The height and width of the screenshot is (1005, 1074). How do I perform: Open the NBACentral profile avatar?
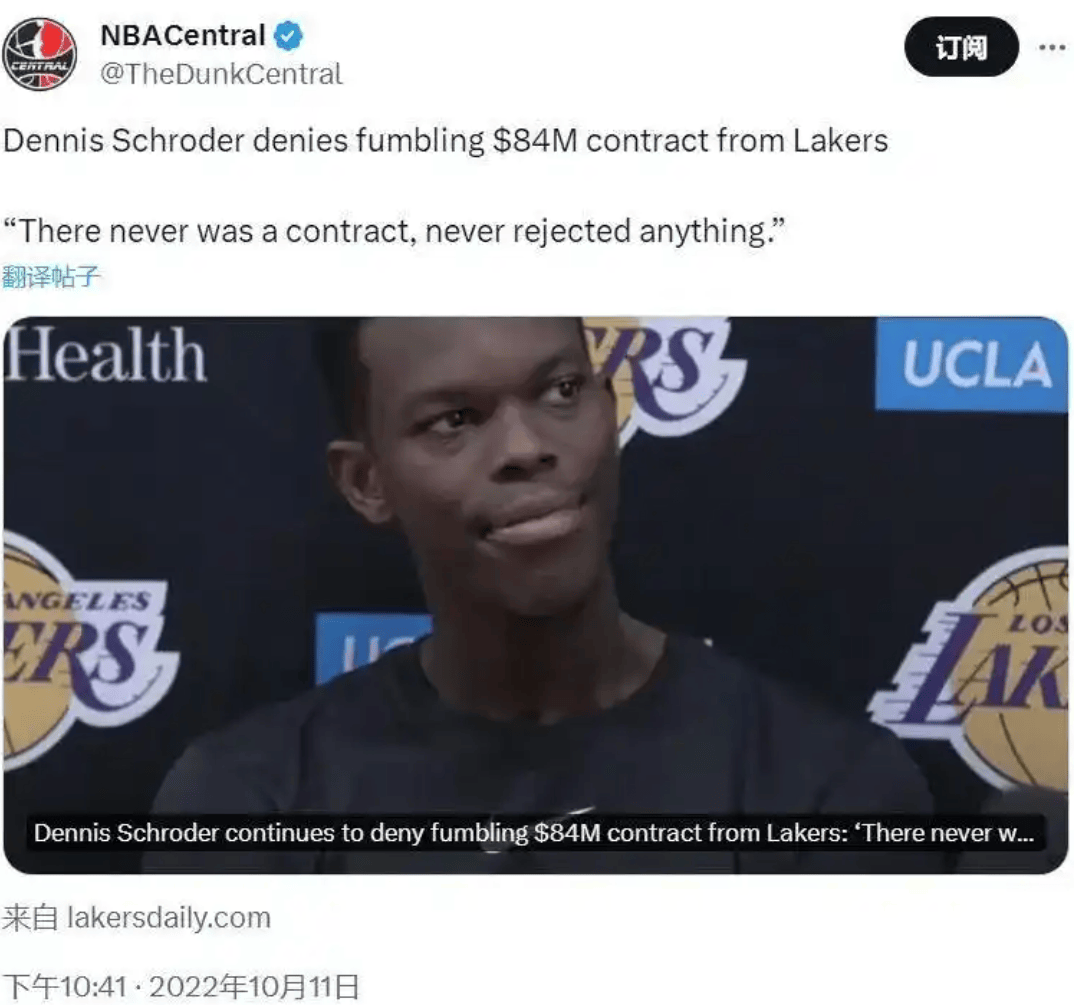point(40,54)
